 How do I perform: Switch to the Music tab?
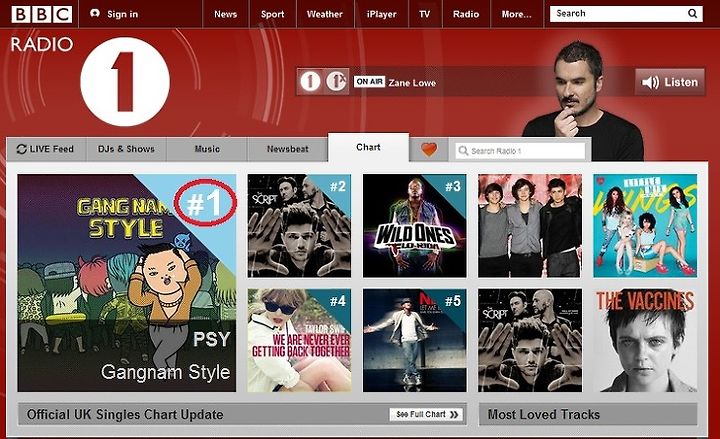207,149
